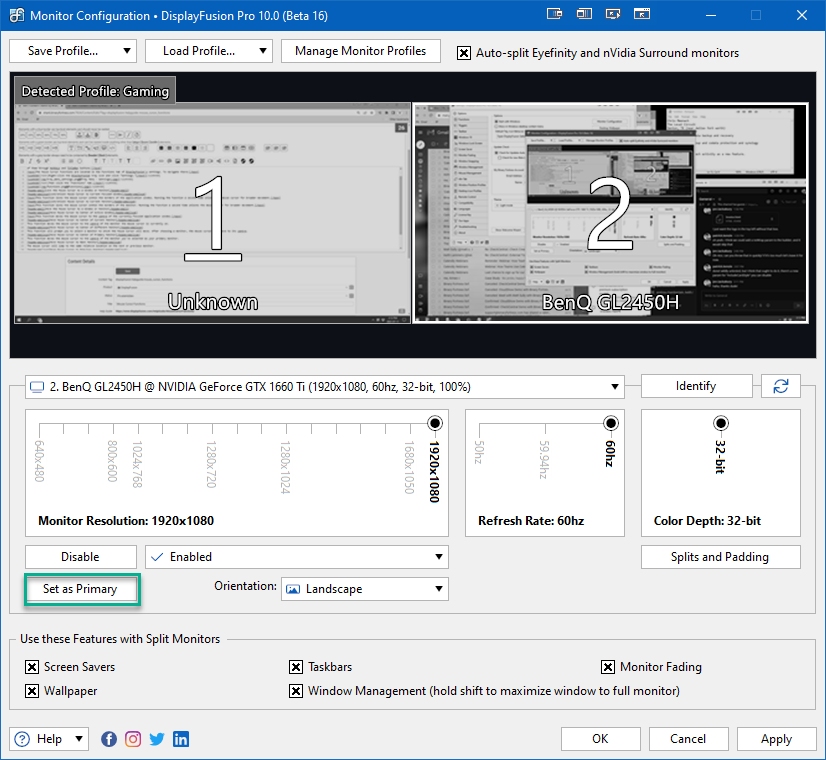Click the 1680x1050 resolution tick label

(409, 467)
